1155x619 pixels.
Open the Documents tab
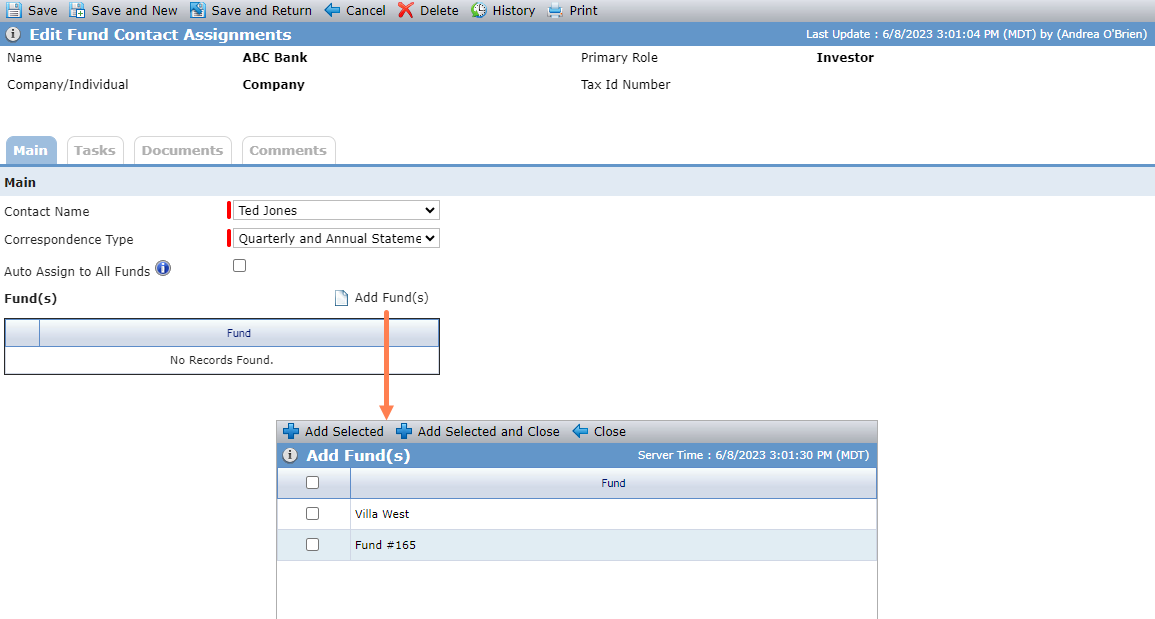pos(183,150)
